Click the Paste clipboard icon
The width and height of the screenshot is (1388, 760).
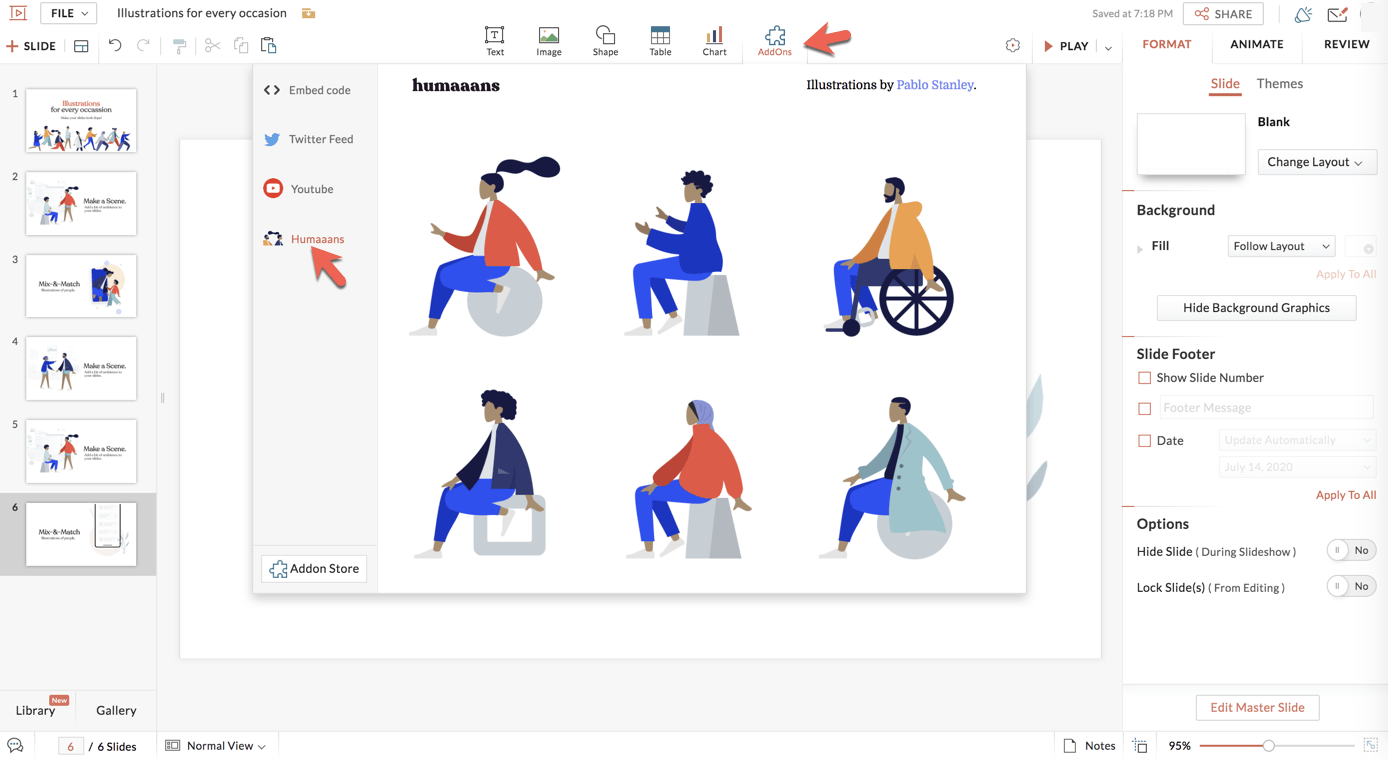point(268,46)
